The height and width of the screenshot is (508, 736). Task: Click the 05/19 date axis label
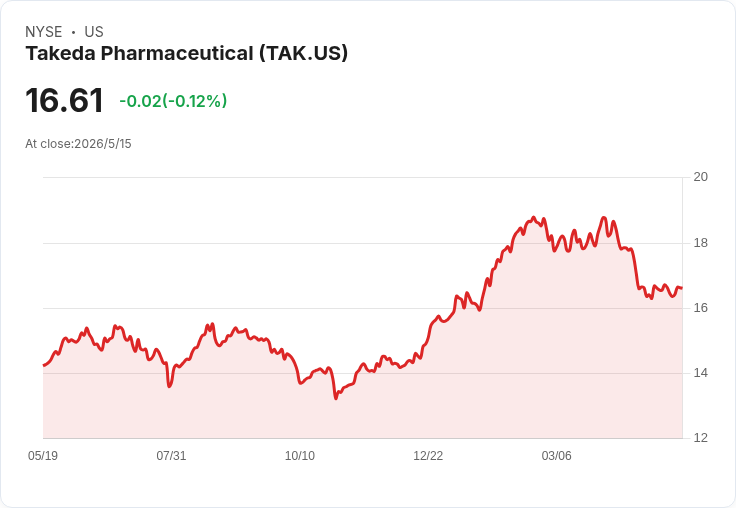point(43,456)
